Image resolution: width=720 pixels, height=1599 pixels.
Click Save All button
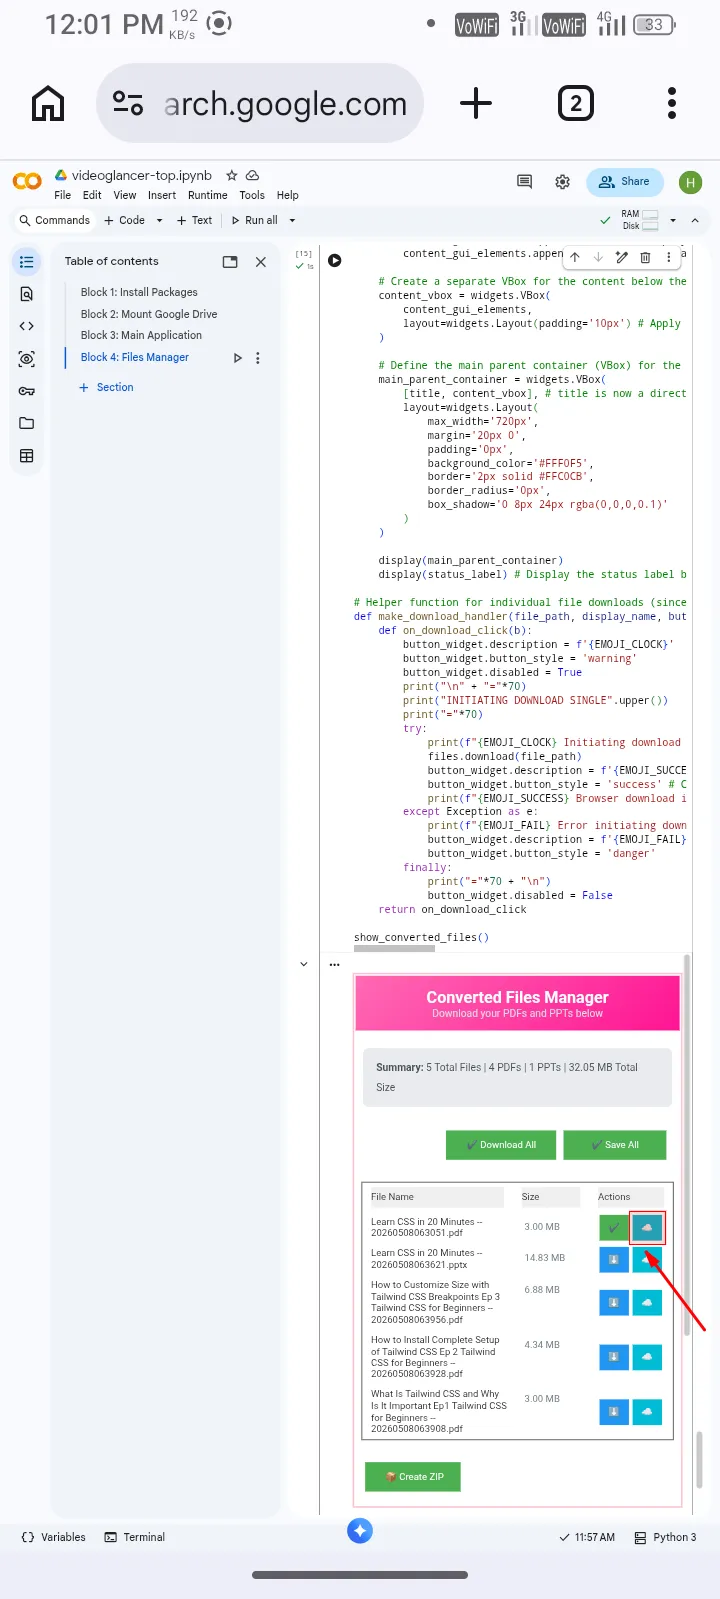pyautogui.click(x=615, y=1145)
